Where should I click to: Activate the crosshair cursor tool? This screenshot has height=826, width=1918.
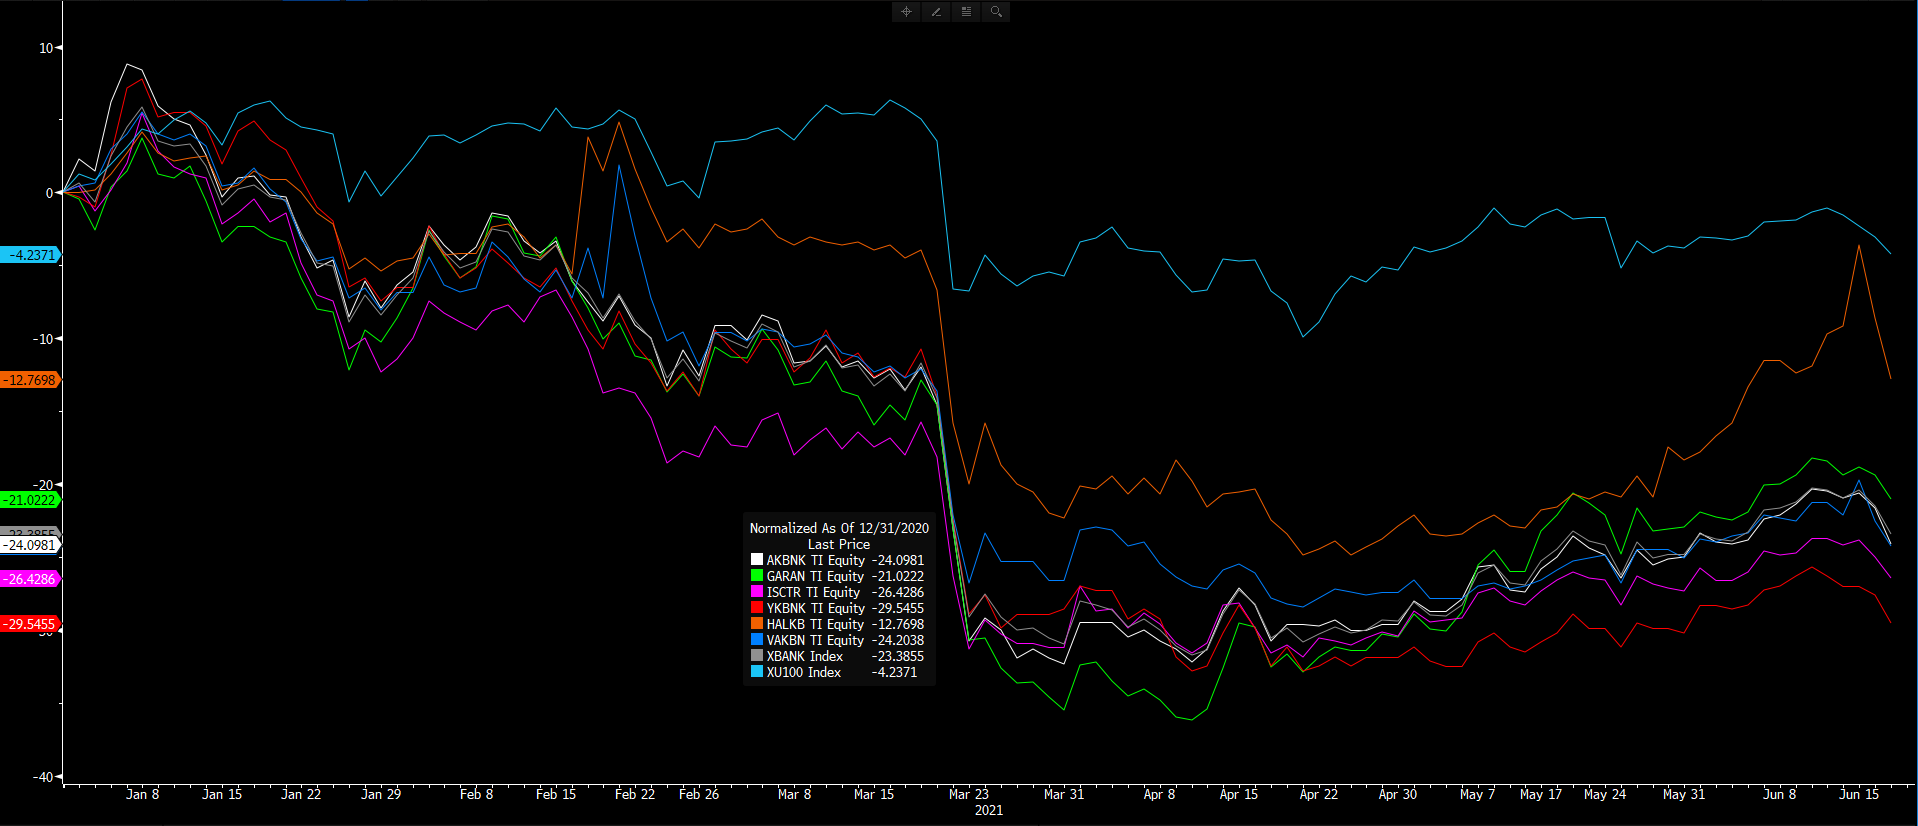[x=906, y=12]
